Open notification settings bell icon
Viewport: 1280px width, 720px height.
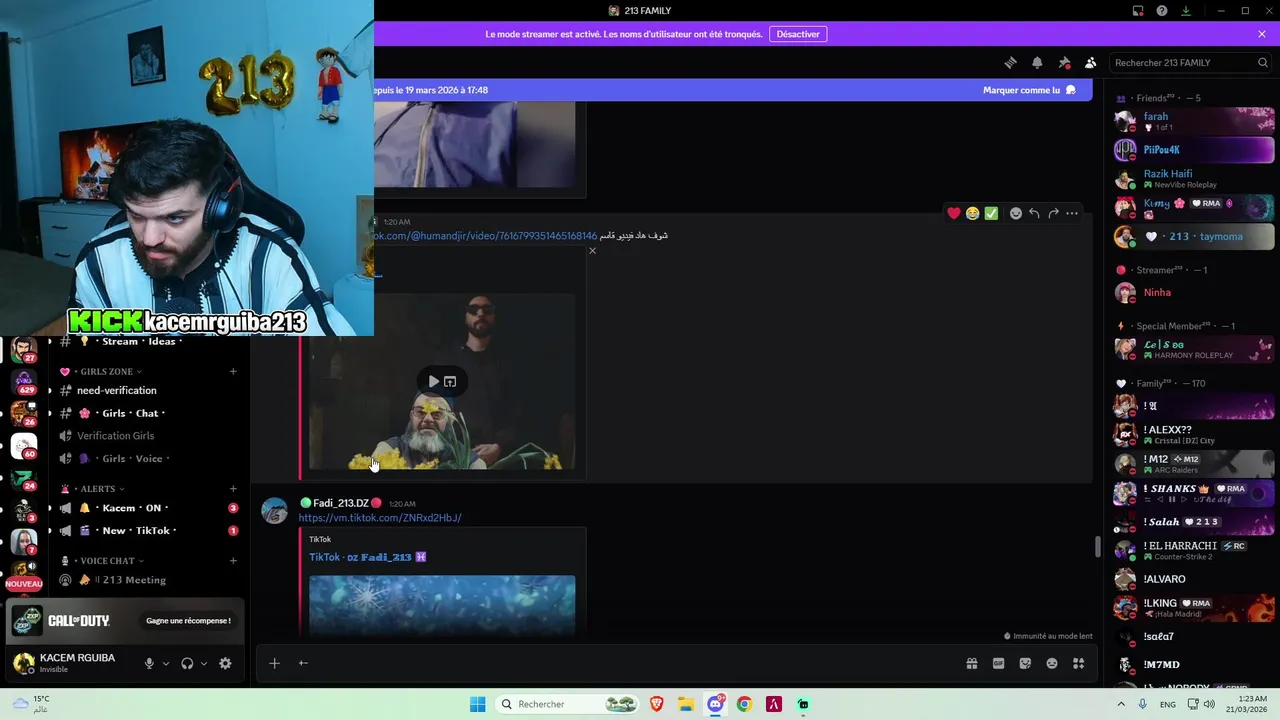pyautogui.click(x=1037, y=62)
